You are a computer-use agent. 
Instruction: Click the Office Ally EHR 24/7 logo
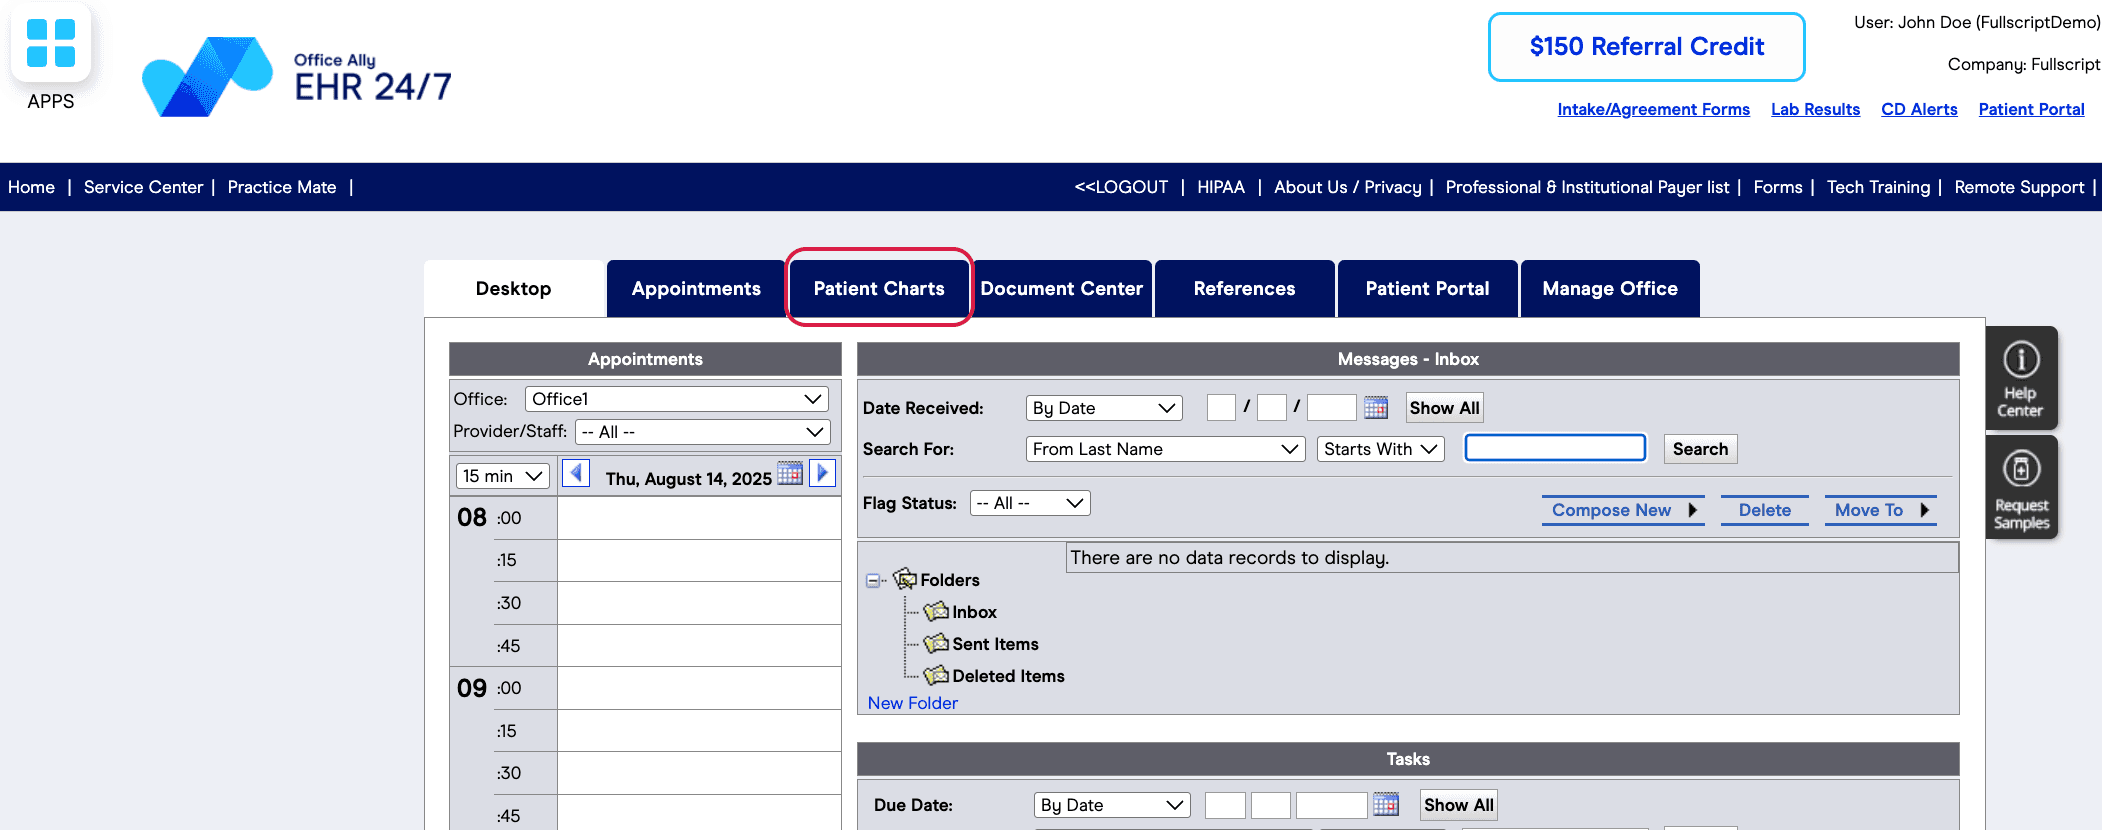[x=297, y=76]
